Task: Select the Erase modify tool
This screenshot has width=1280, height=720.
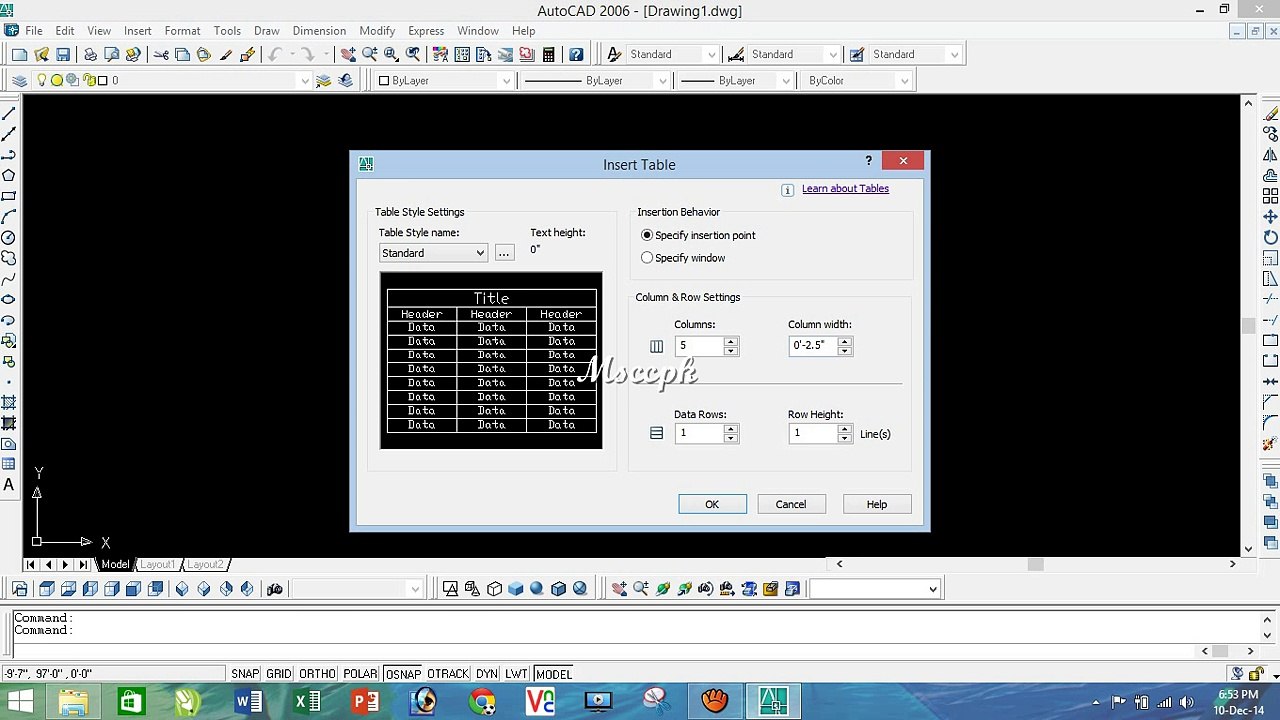Action: (1270, 113)
